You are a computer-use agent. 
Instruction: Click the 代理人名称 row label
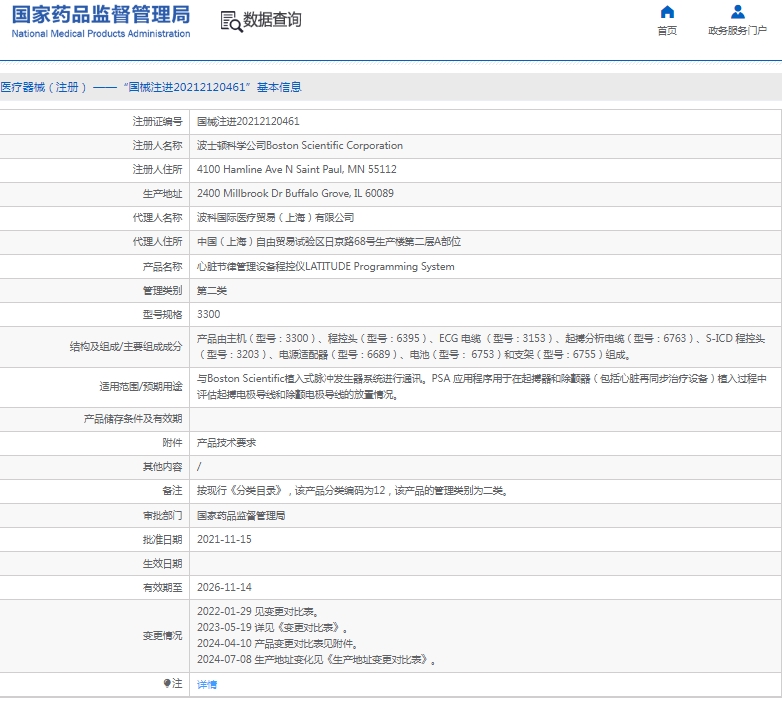[158, 218]
